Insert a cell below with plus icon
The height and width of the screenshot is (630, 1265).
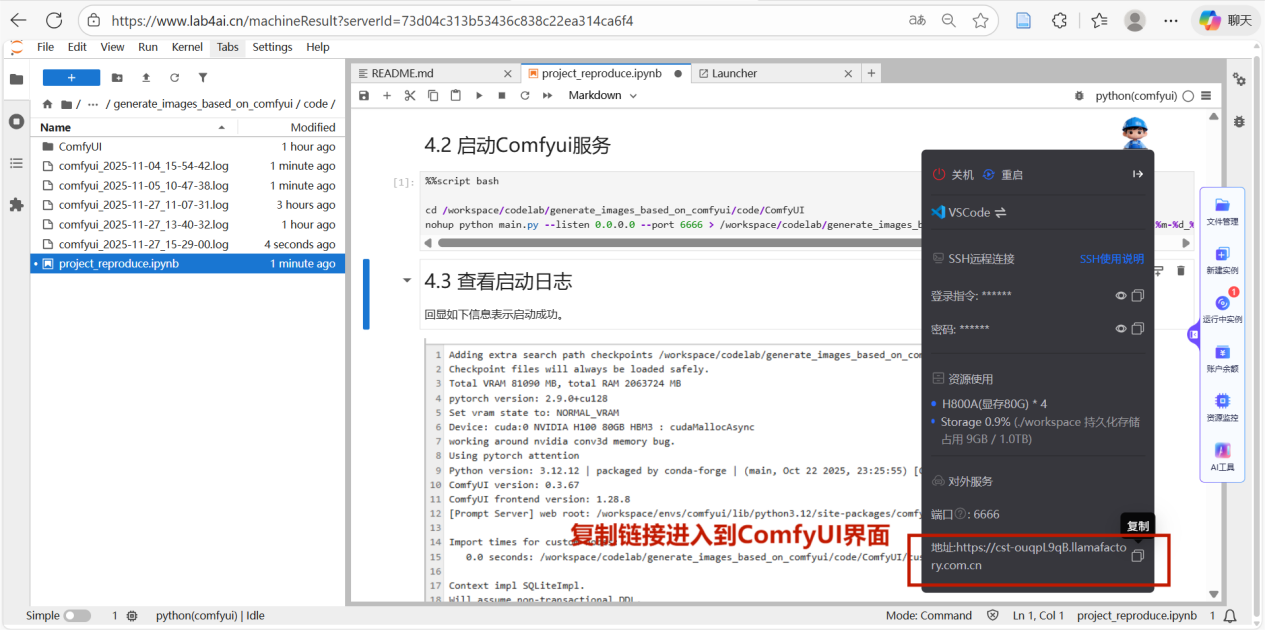387,95
